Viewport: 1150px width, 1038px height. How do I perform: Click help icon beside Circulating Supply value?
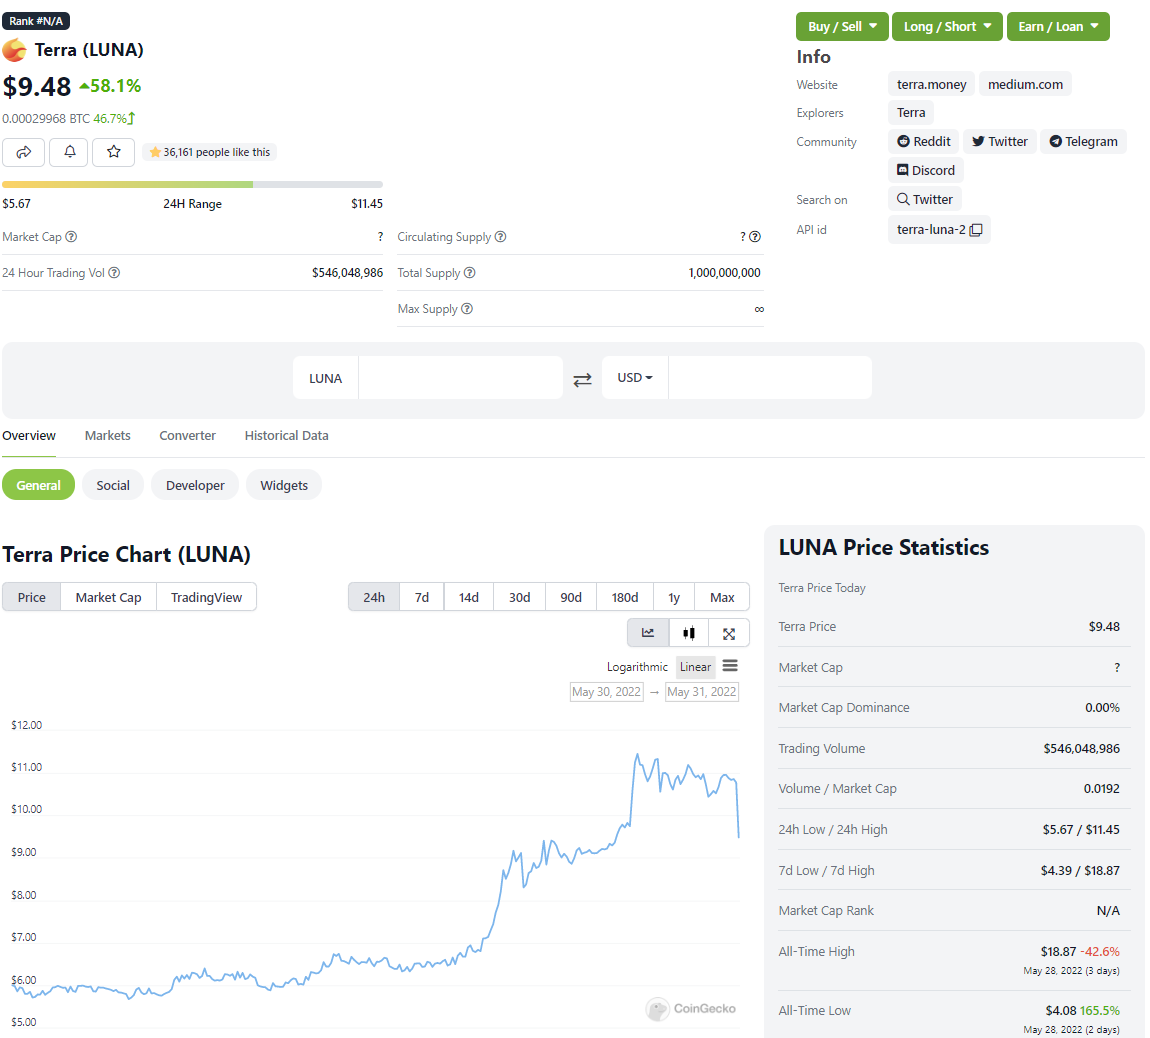click(755, 237)
